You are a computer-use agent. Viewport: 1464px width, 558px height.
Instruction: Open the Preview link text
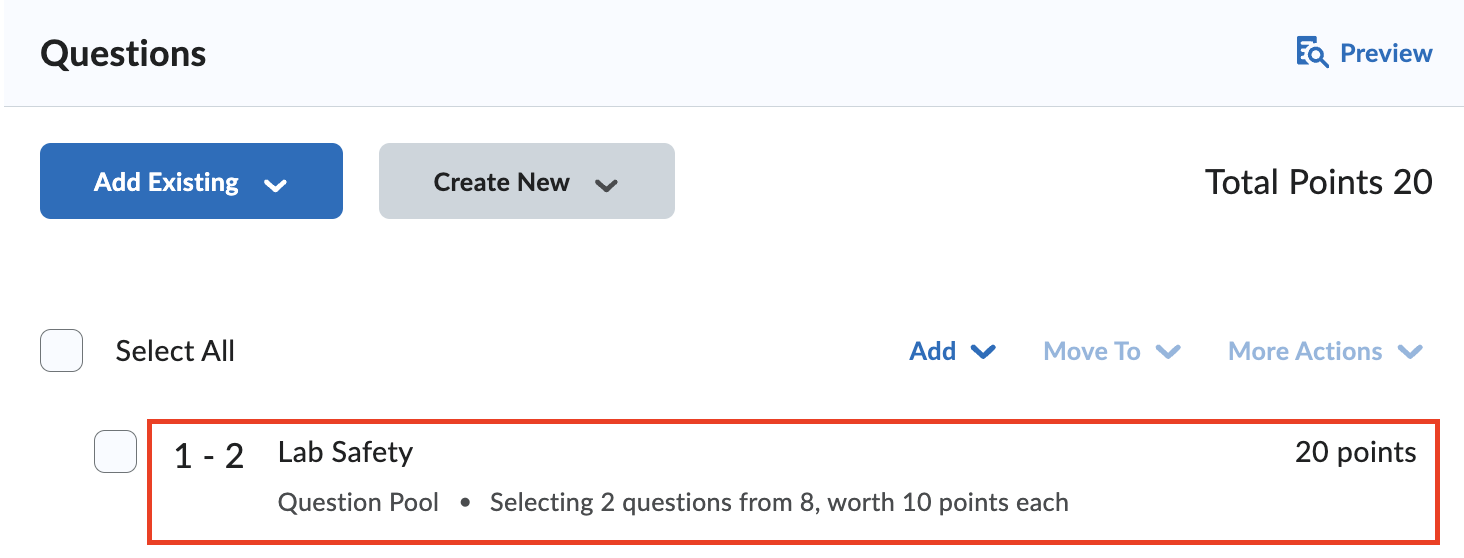point(1386,53)
